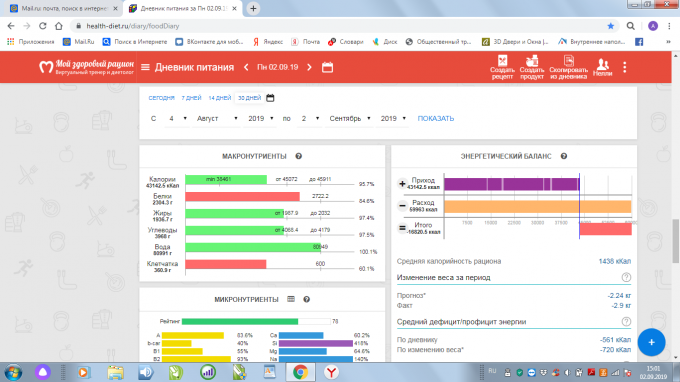Open Mail.Ru bookmark
The height and width of the screenshot is (382, 680).
click(79, 42)
